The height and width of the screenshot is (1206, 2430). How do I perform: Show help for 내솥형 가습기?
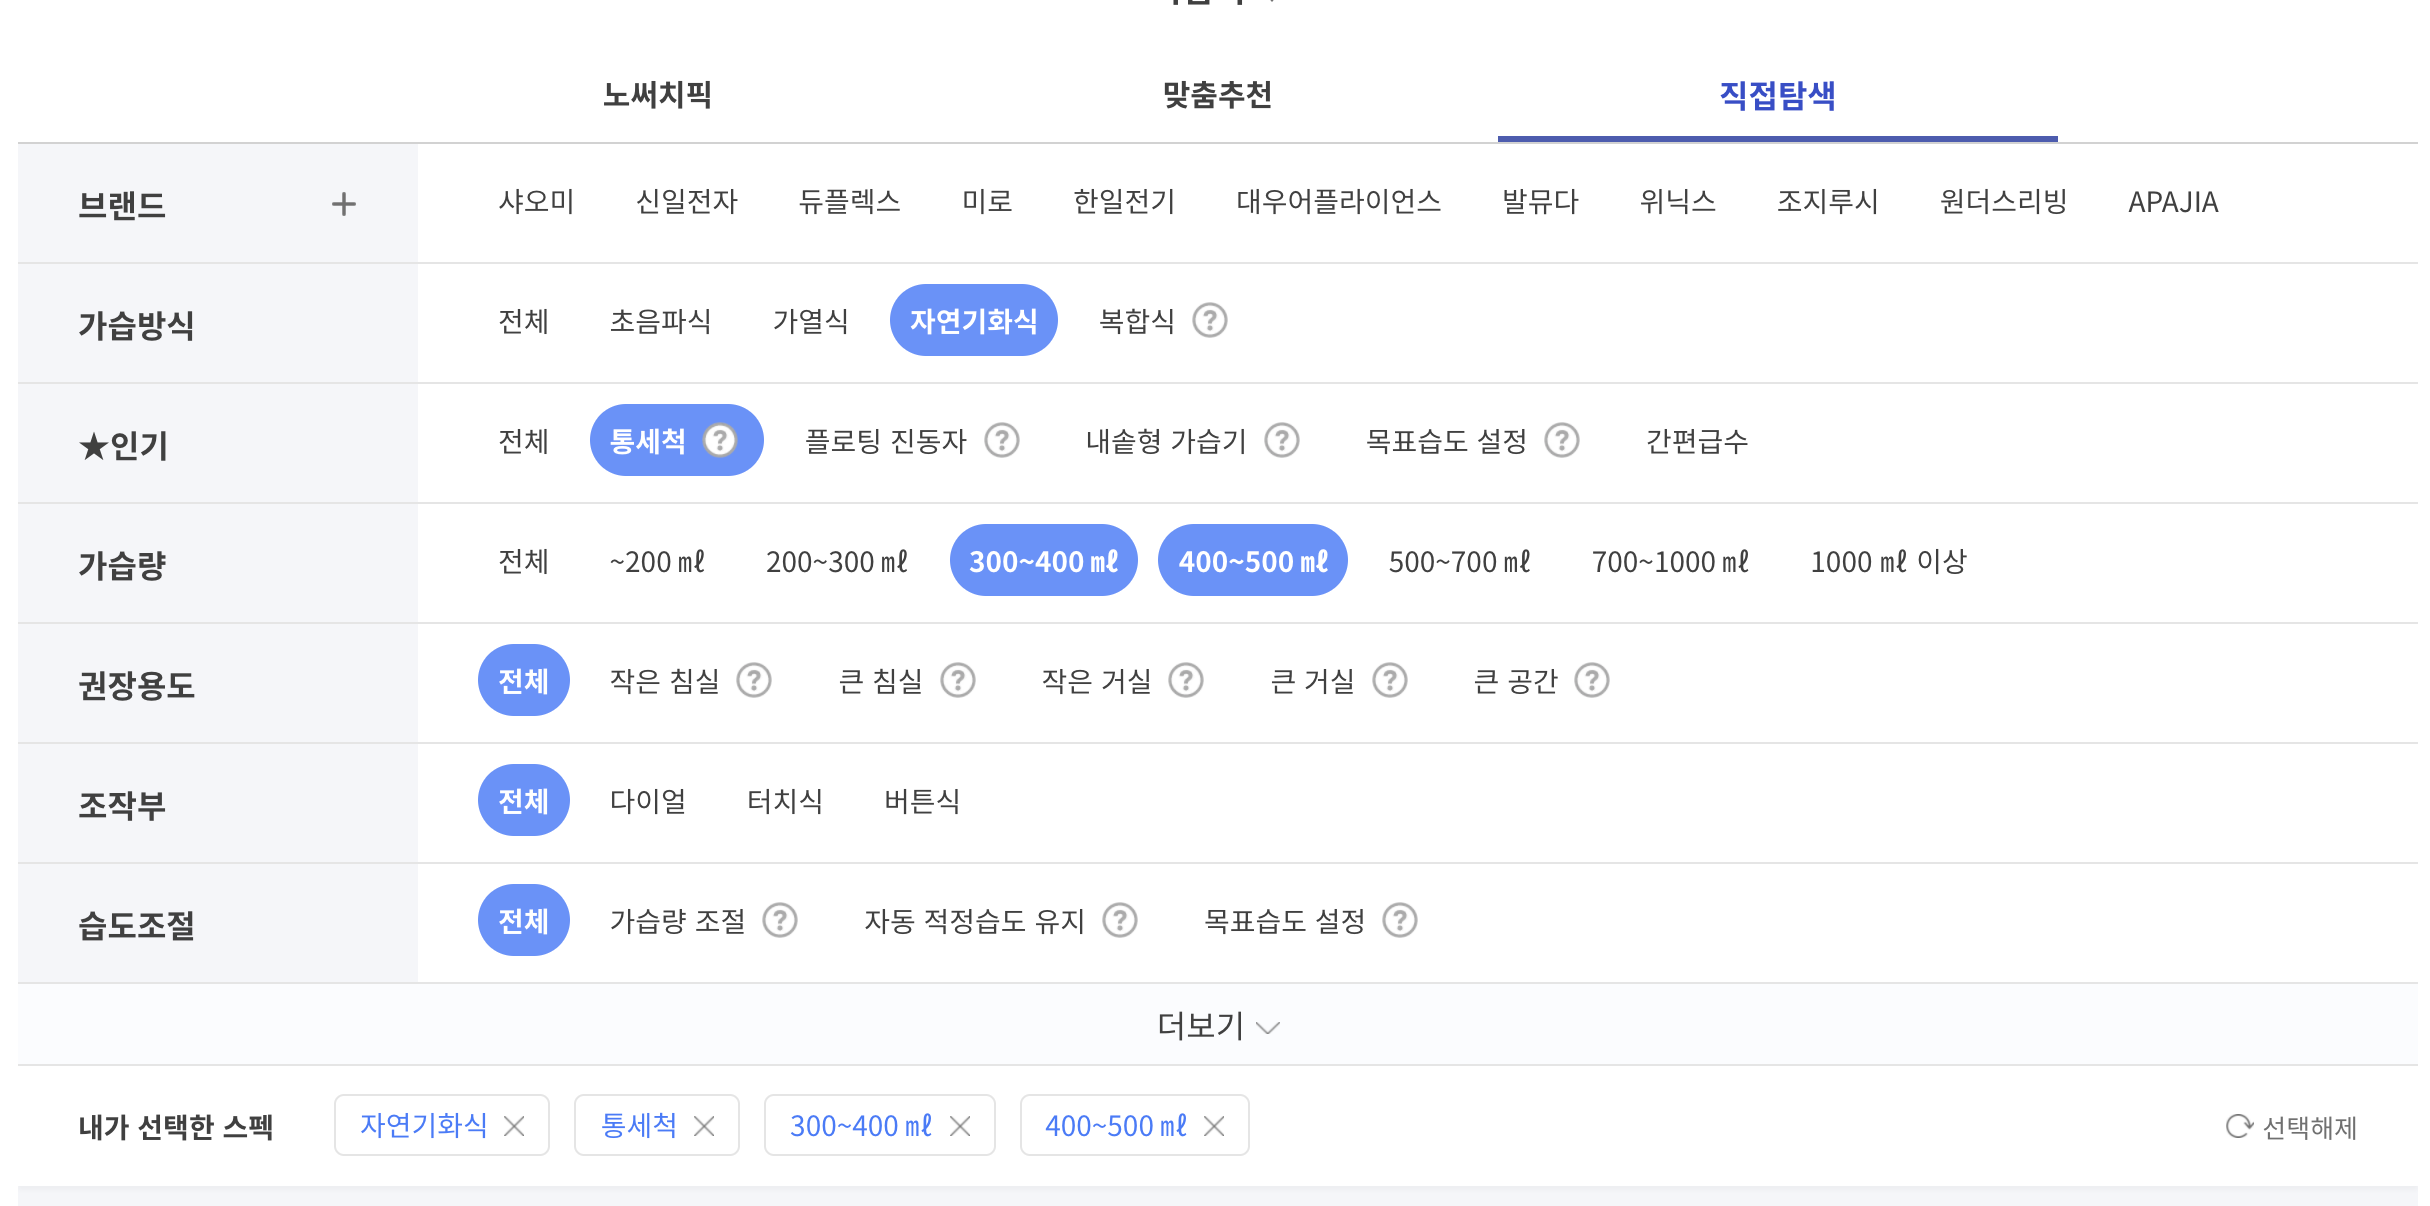(x=1282, y=440)
